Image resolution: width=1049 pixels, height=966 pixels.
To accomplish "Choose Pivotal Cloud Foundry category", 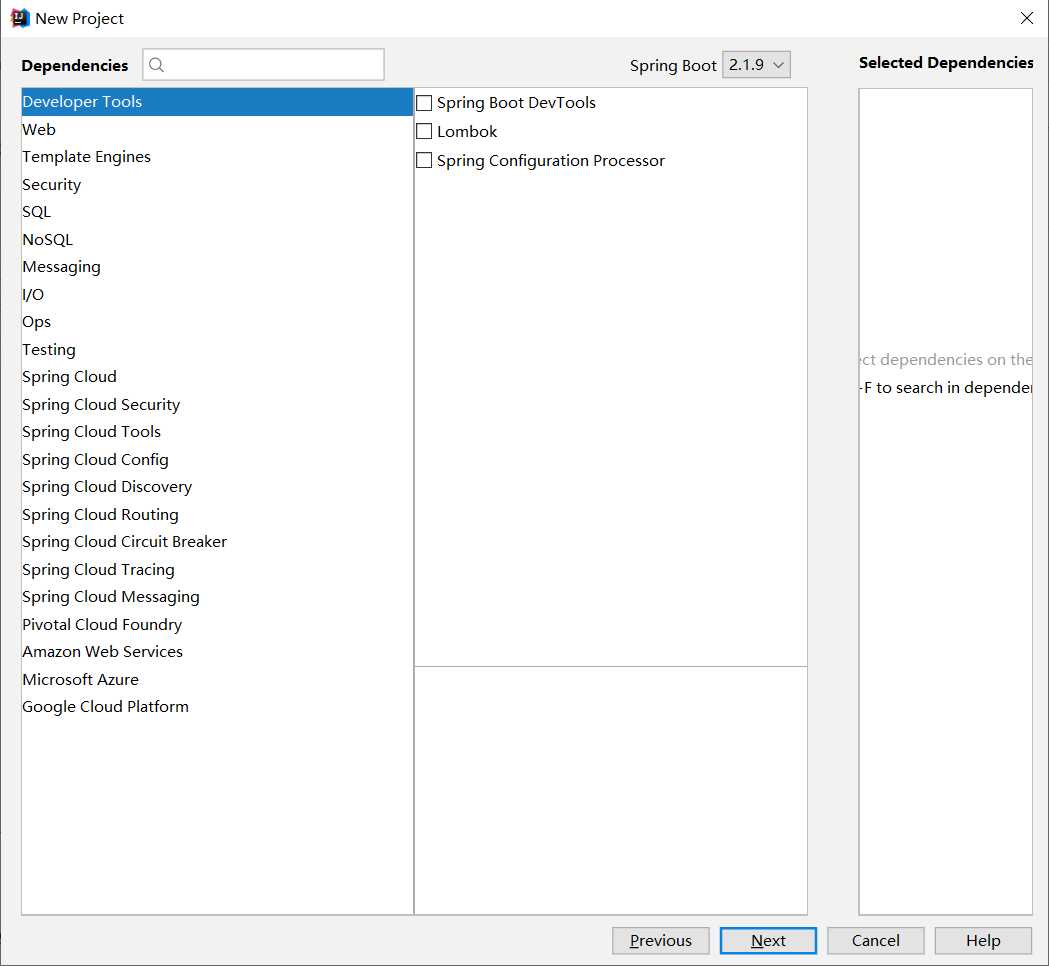I will [217, 624].
